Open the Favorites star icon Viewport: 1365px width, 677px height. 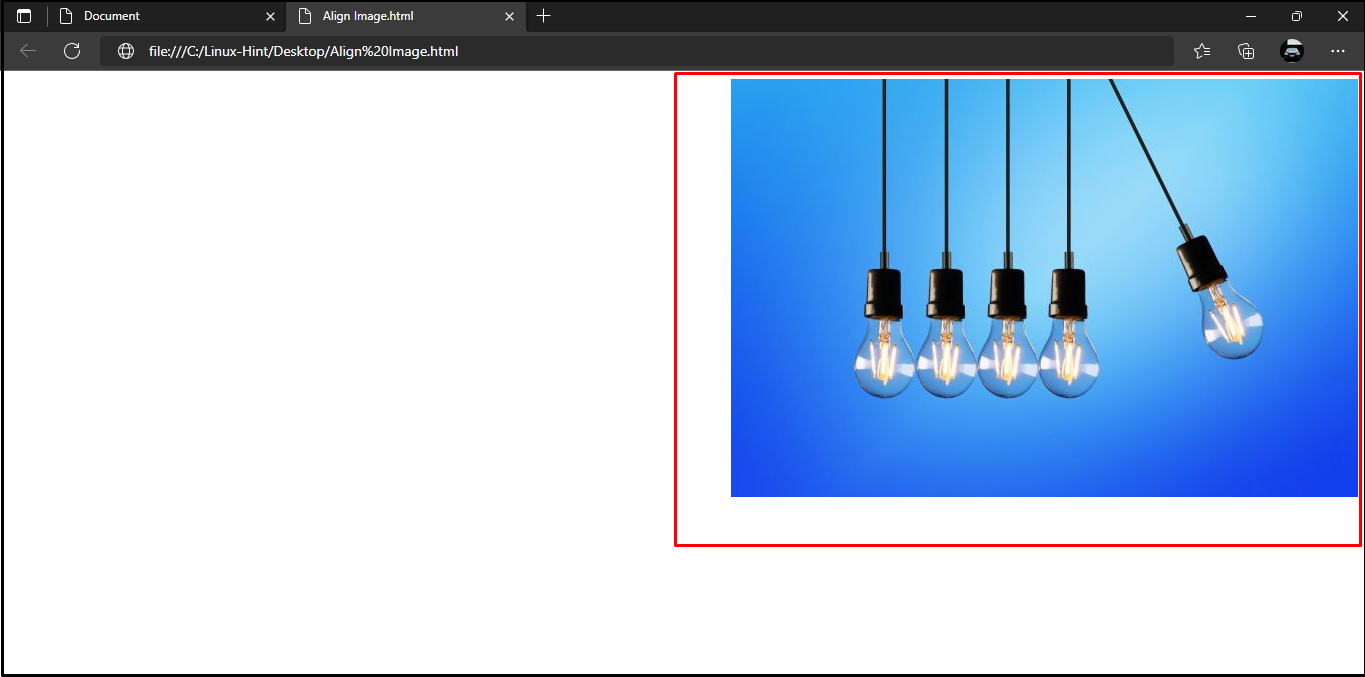pos(1201,51)
